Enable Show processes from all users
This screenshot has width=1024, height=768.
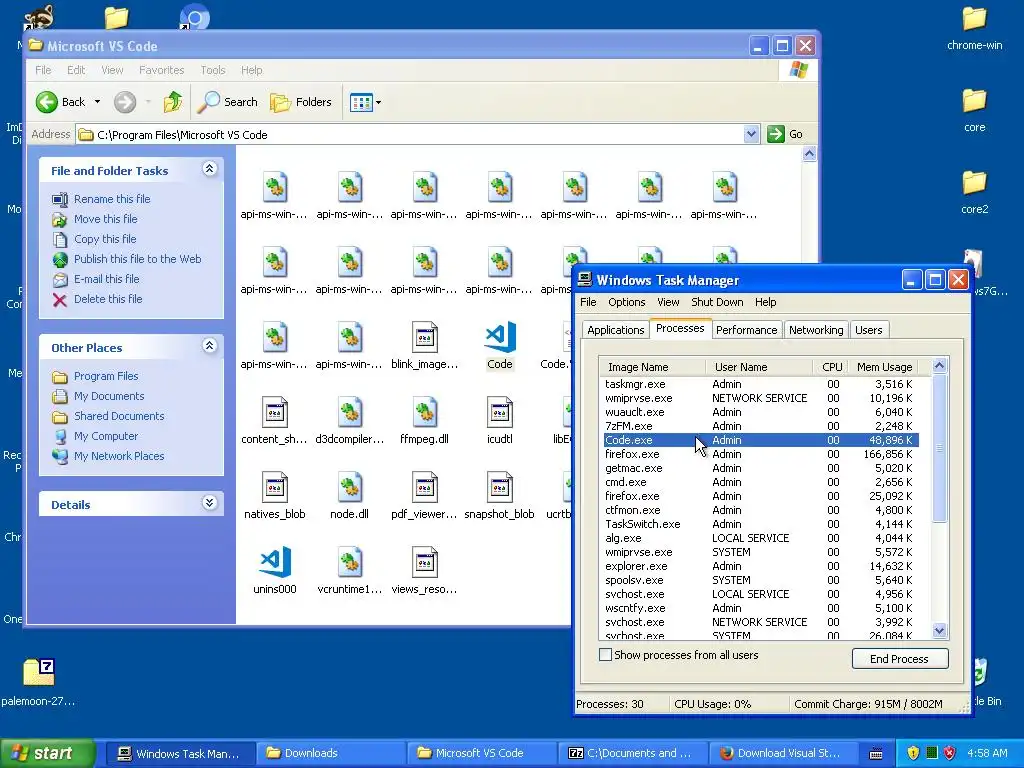tap(605, 654)
